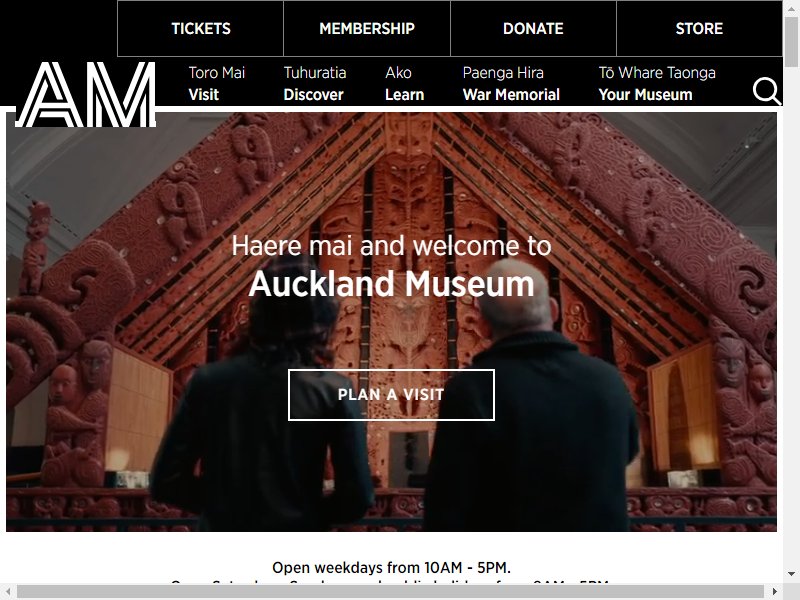Open the search magnifier icon

click(x=767, y=91)
